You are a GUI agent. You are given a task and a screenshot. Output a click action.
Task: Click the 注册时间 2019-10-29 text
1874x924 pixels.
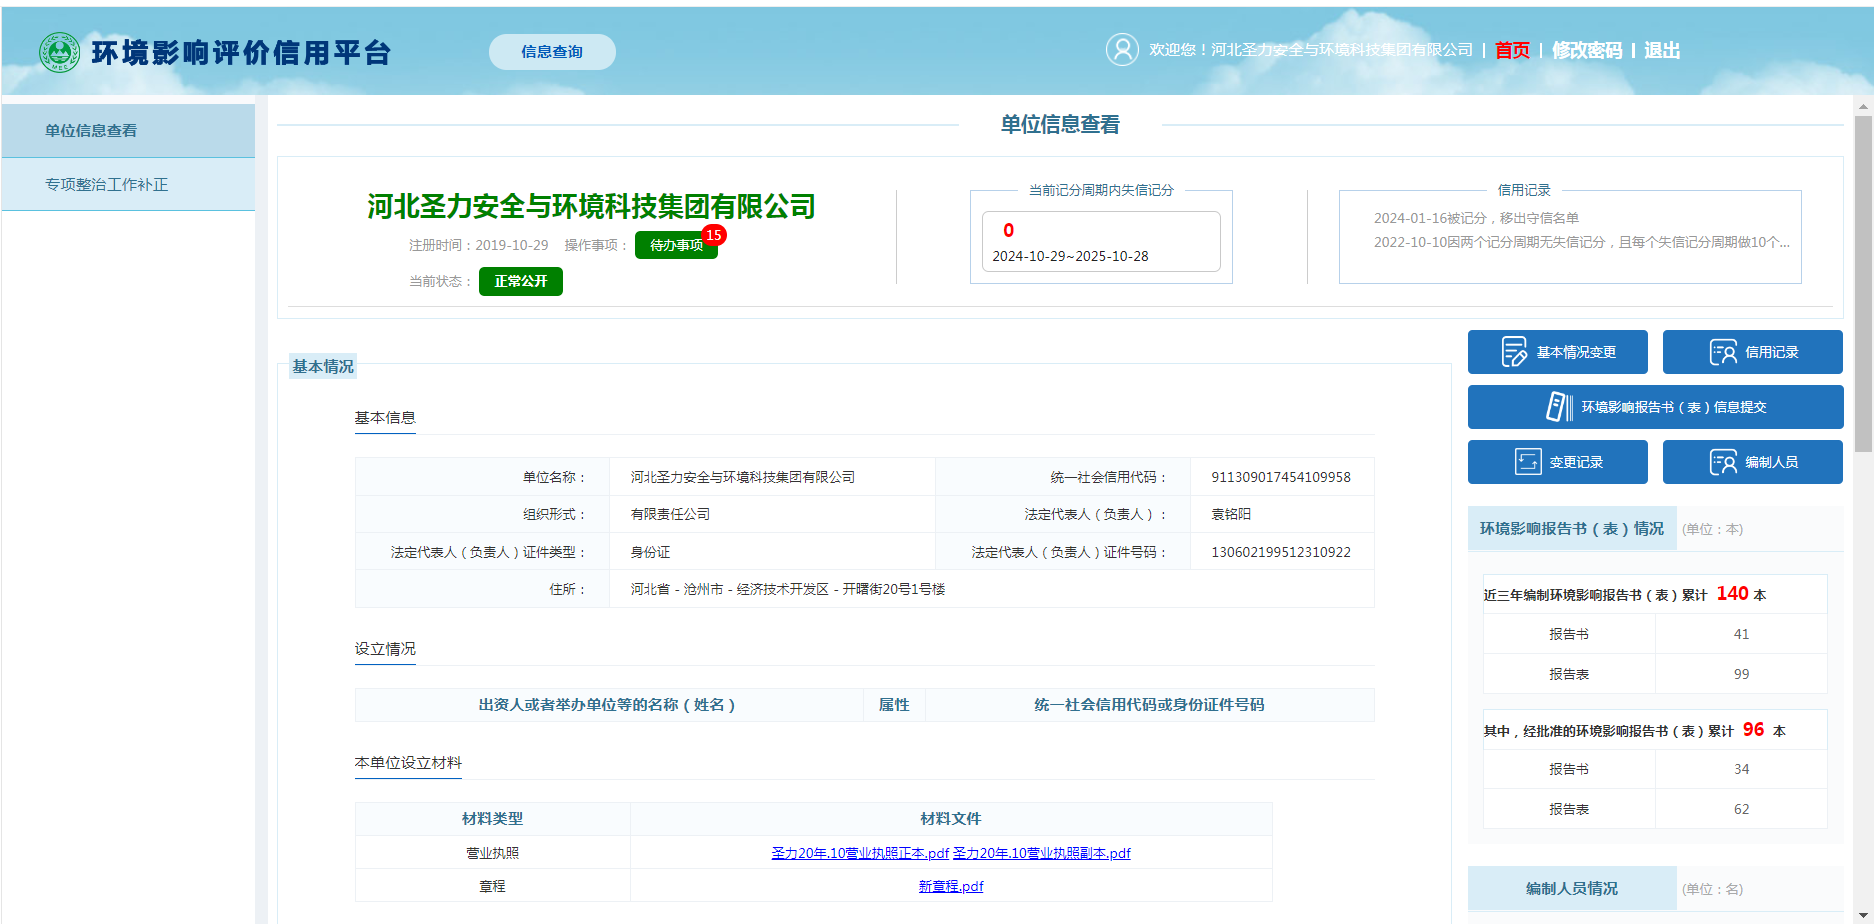pos(478,245)
